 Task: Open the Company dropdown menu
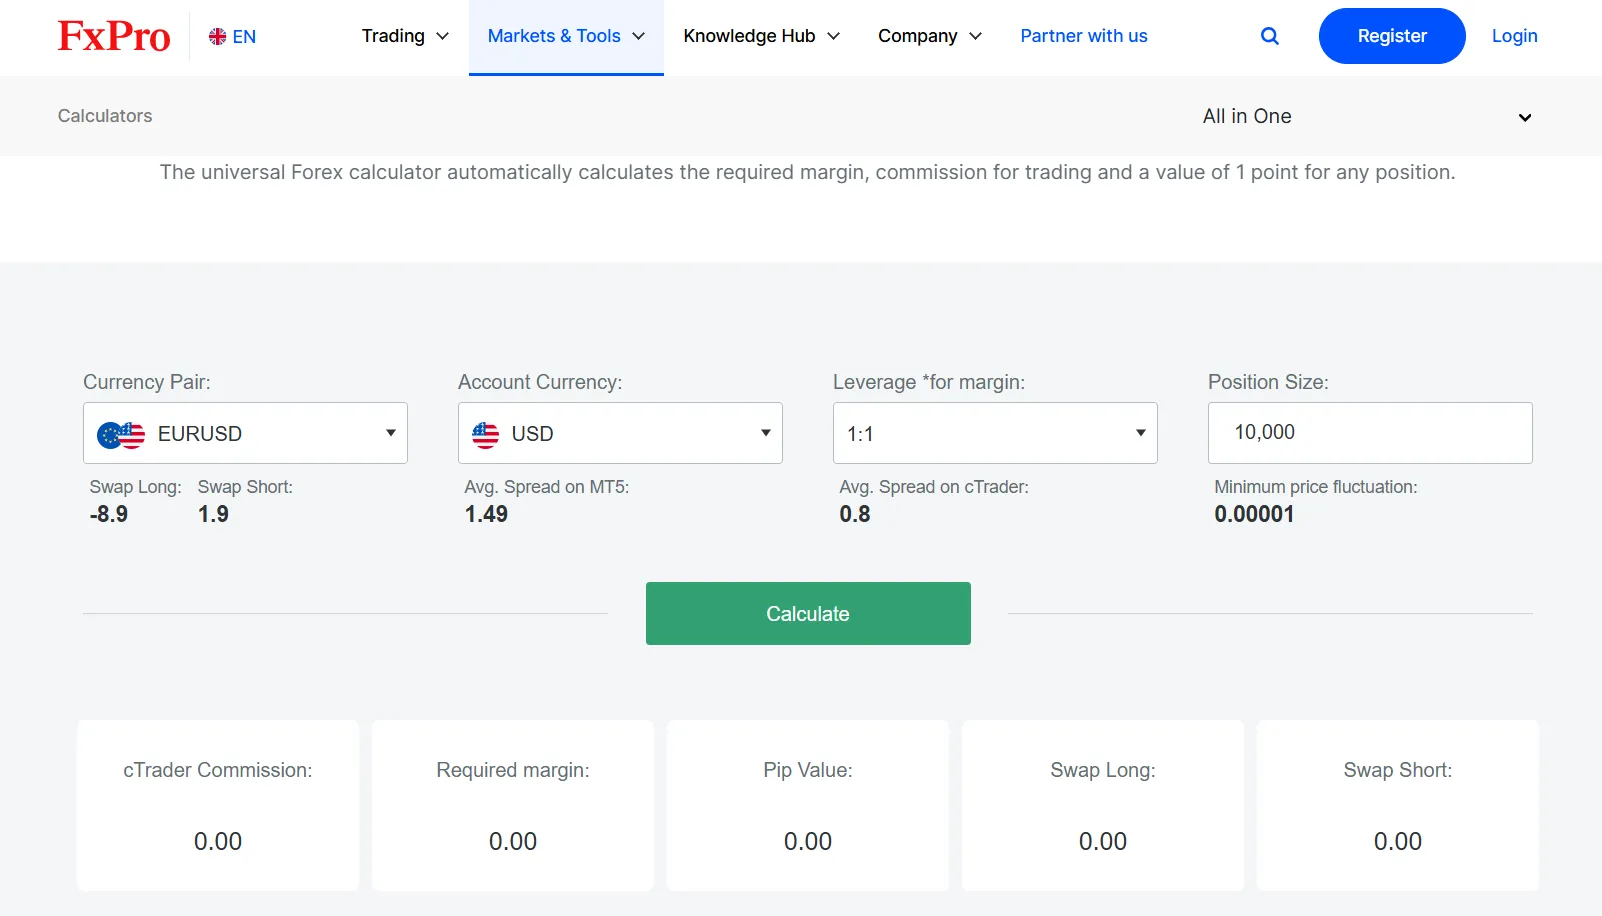pos(929,36)
